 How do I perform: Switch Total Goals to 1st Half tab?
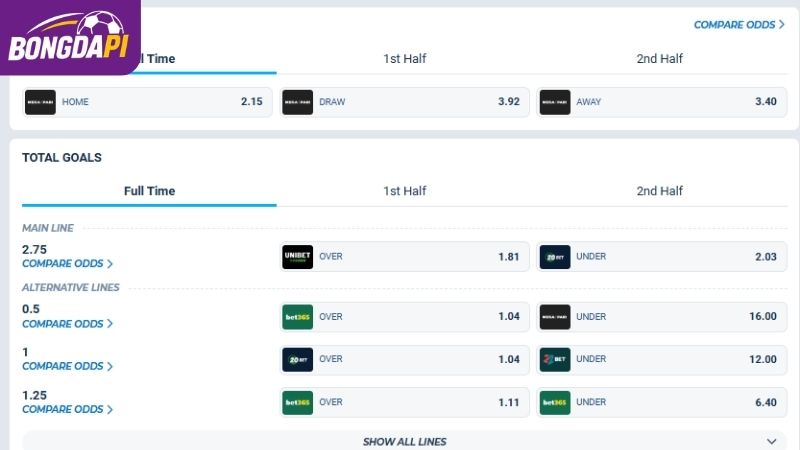click(x=405, y=191)
